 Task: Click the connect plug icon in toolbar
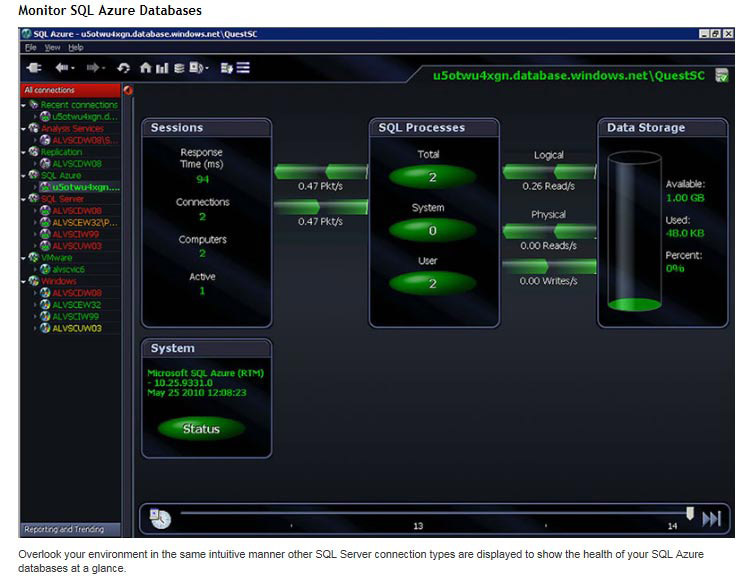pos(34,68)
